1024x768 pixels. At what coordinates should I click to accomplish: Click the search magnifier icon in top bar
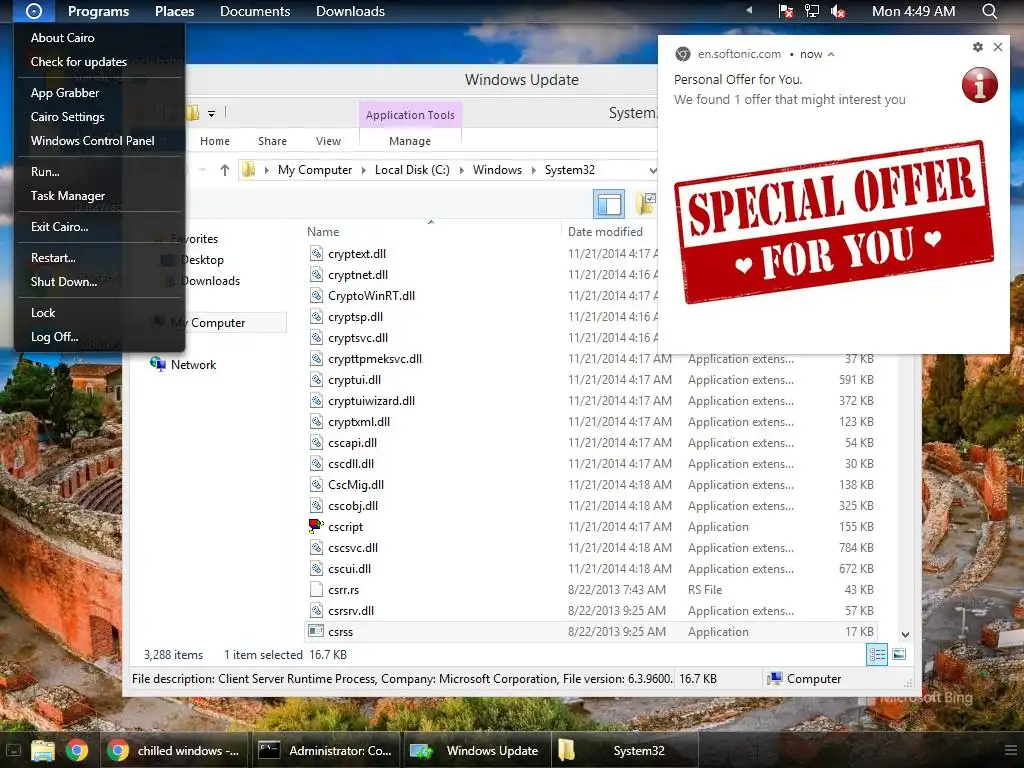click(989, 11)
